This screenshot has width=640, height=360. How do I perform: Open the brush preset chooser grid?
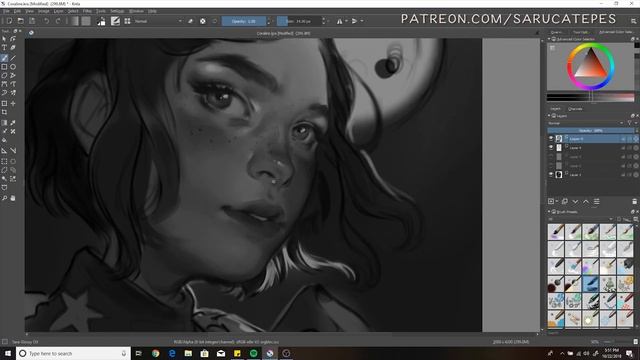point(127,21)
